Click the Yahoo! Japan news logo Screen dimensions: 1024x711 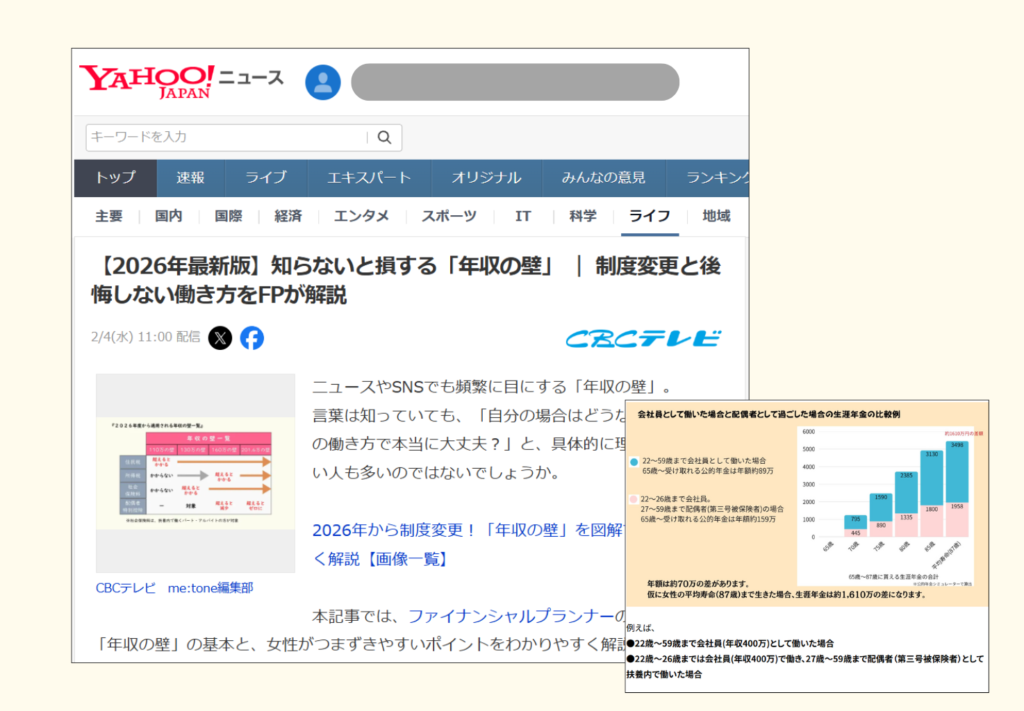pos(180,82)
